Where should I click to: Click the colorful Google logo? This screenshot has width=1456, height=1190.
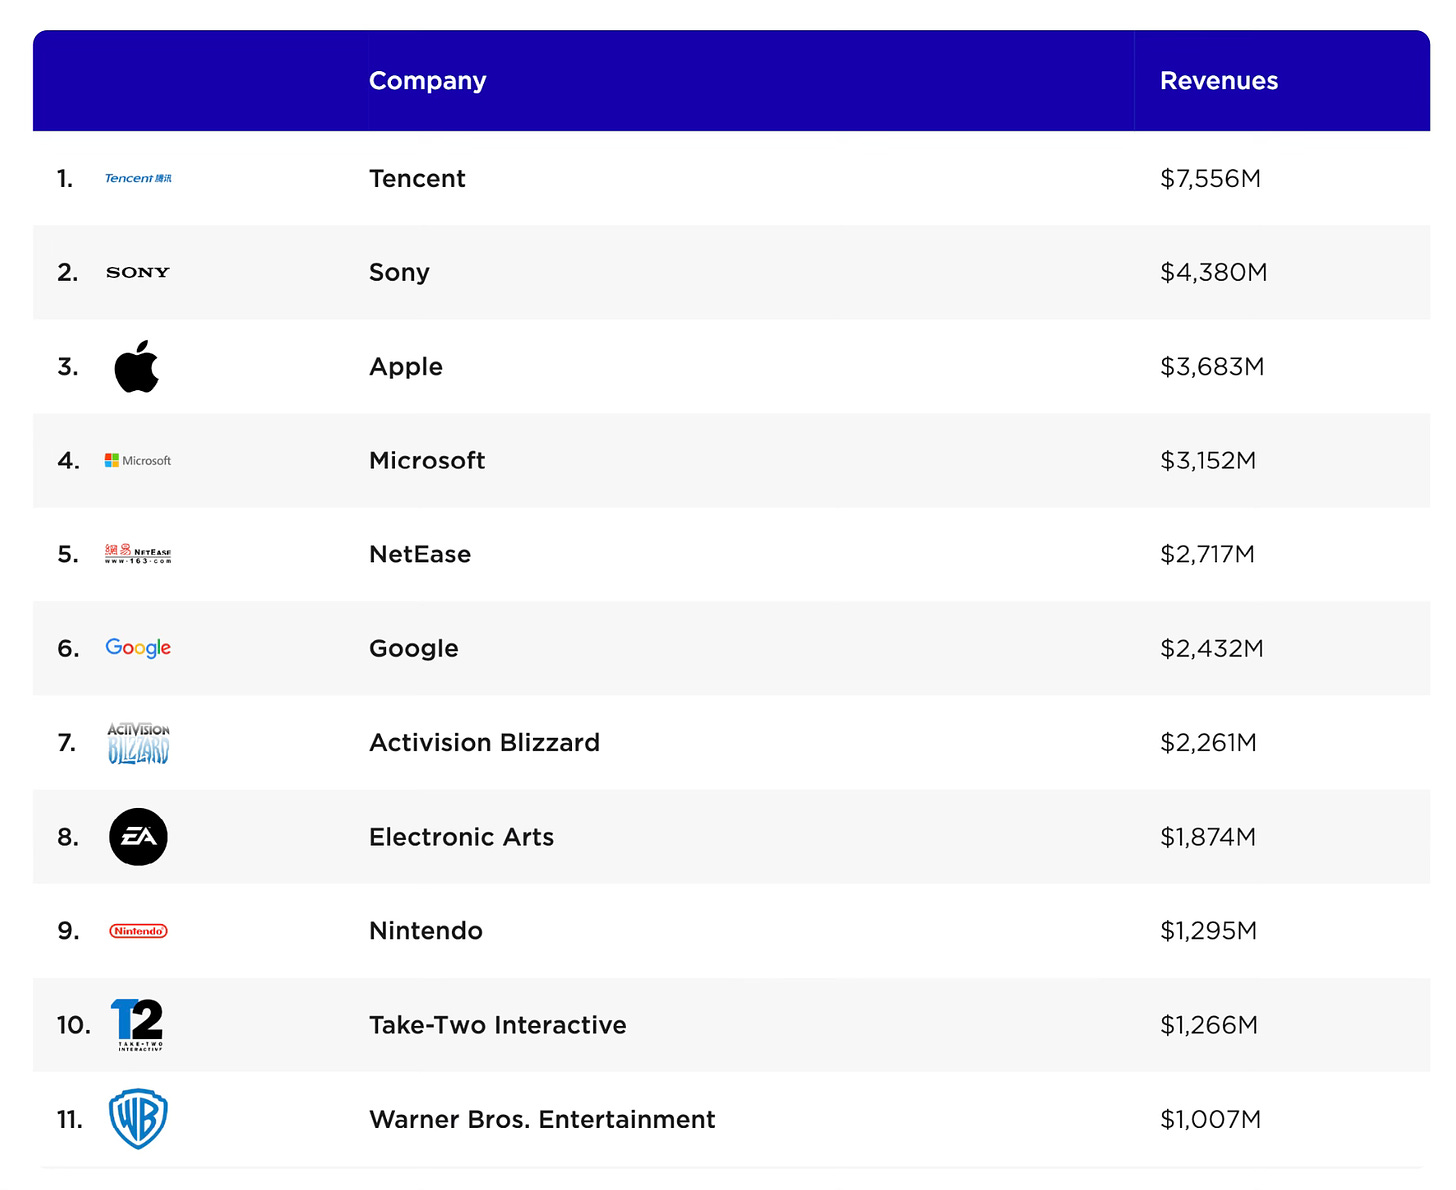[138, 648]
